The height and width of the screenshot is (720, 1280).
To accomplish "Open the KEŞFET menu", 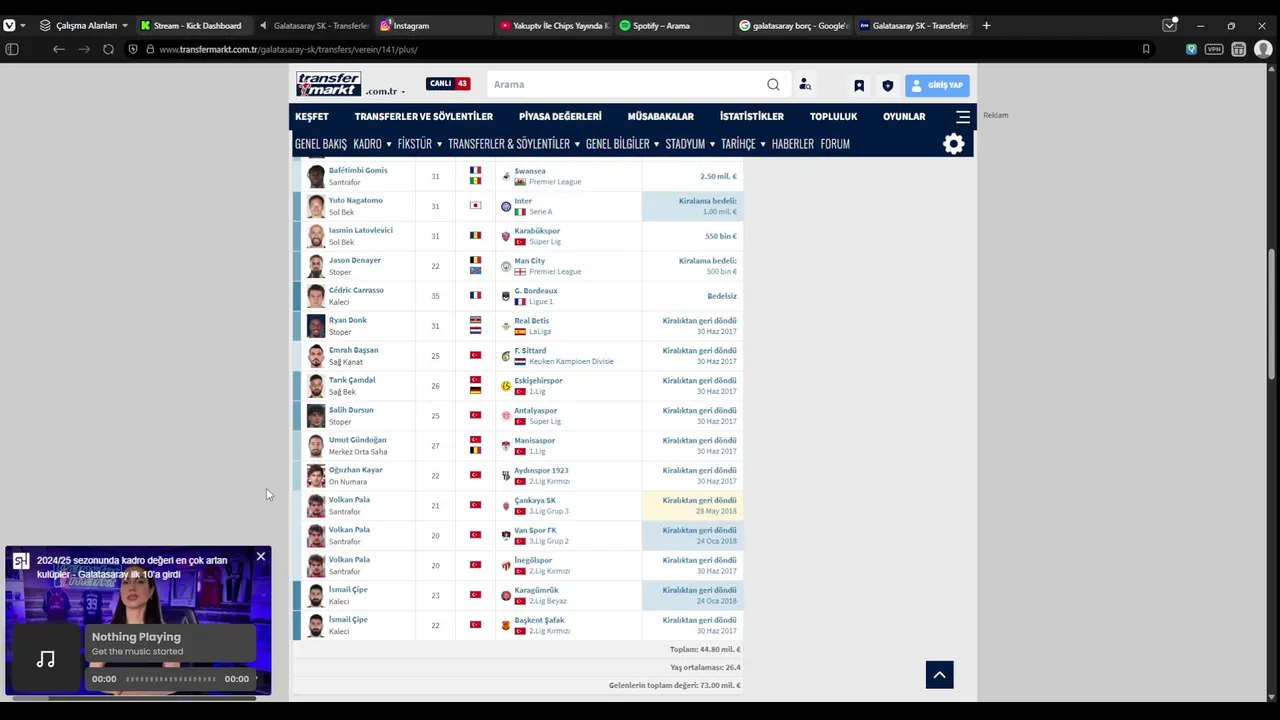I will [x=311, y=117].
